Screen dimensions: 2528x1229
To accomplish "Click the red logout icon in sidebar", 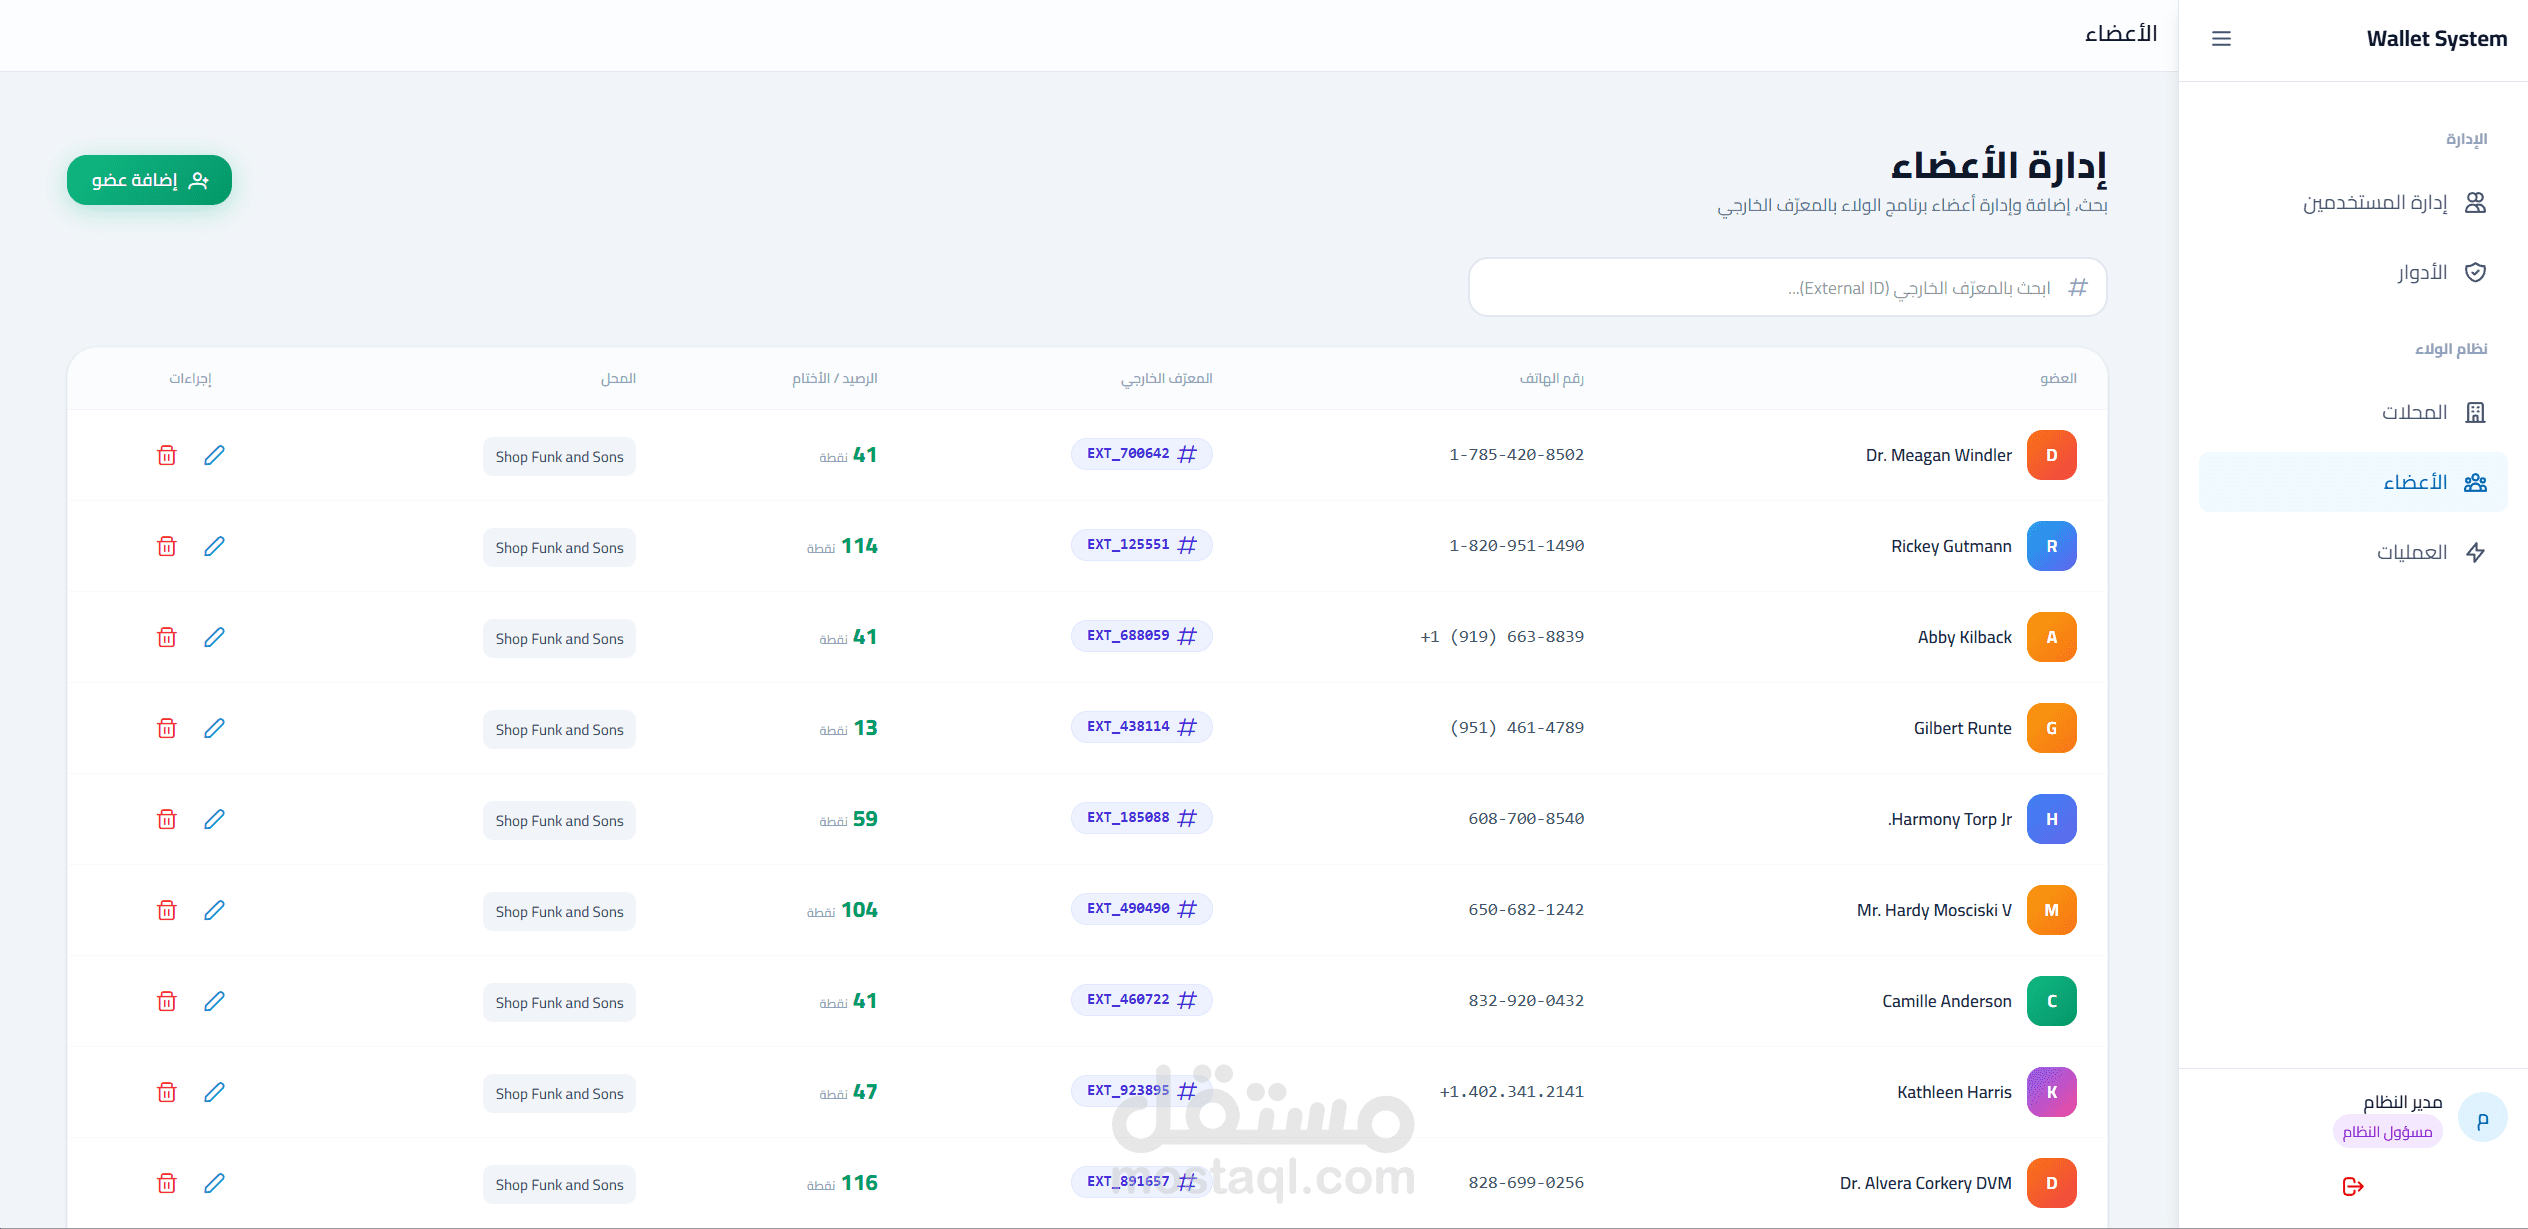I will 2353,1186.
